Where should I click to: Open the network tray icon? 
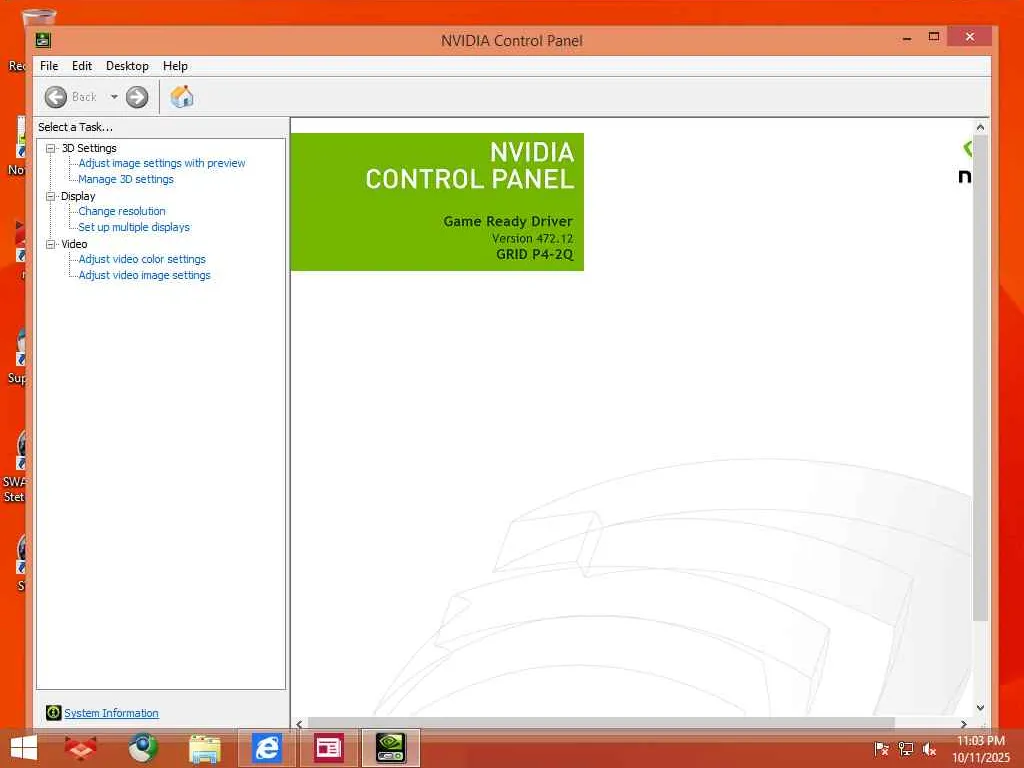tap(905, 749)
